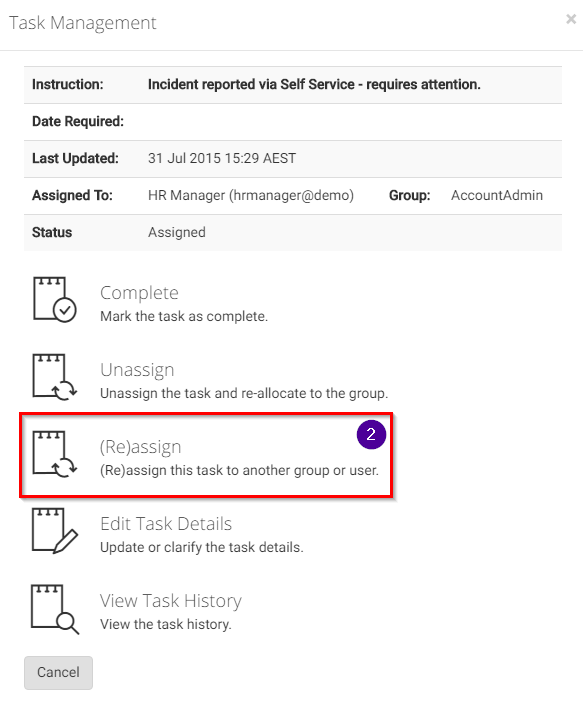Click the Unassign notepad icon with arrows
Viewport: 583px width, 710px height.
55,377
